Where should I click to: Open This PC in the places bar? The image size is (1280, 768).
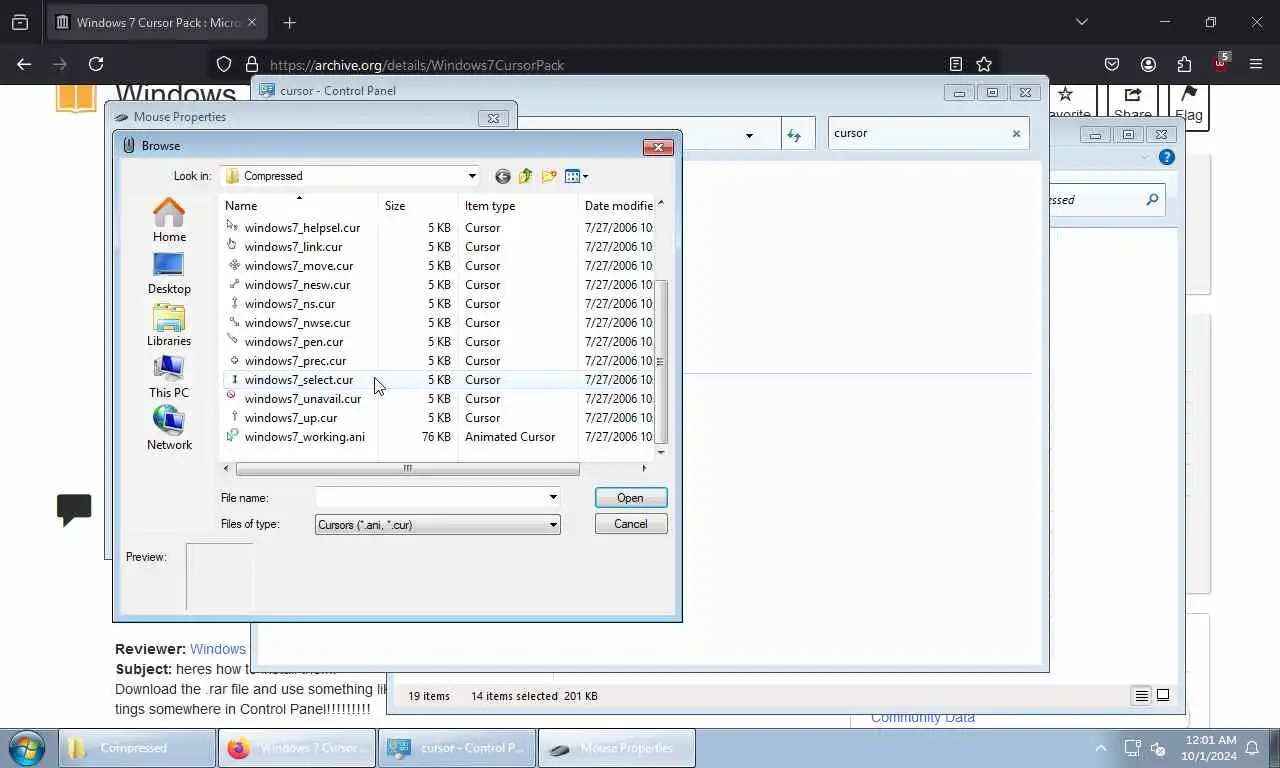(169, 376)
